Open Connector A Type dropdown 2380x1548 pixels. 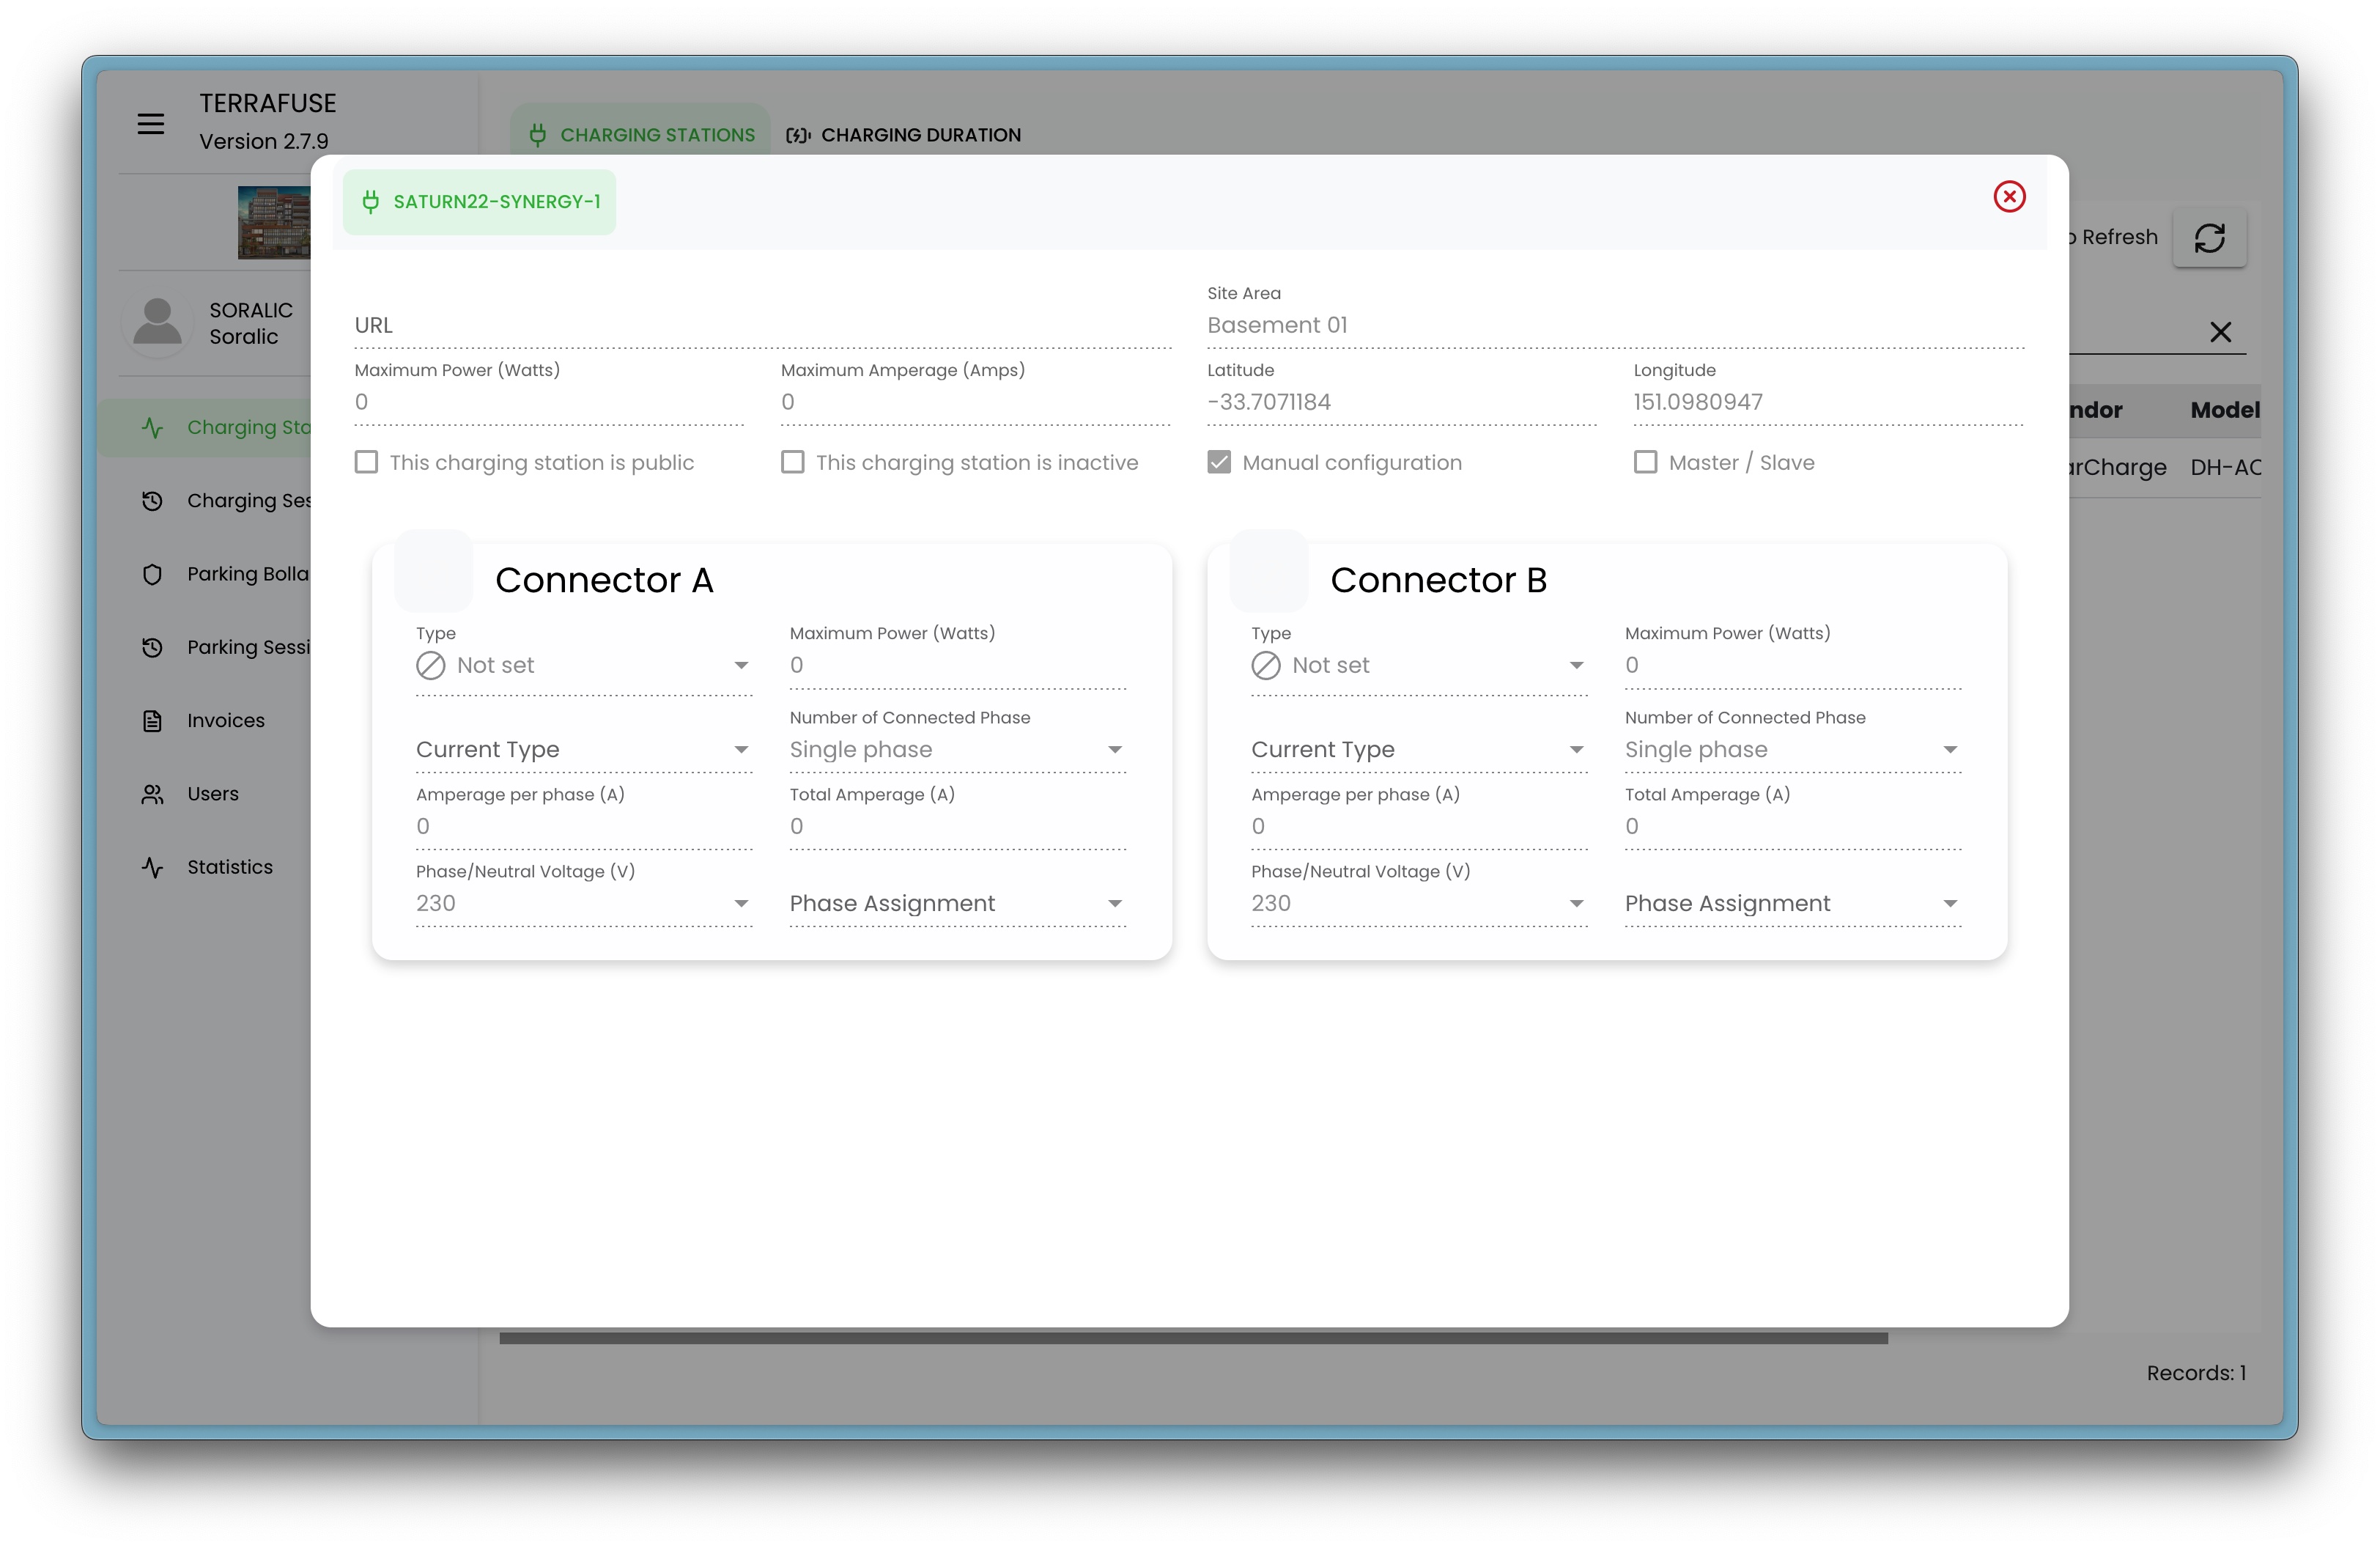(x=583, y=665)
